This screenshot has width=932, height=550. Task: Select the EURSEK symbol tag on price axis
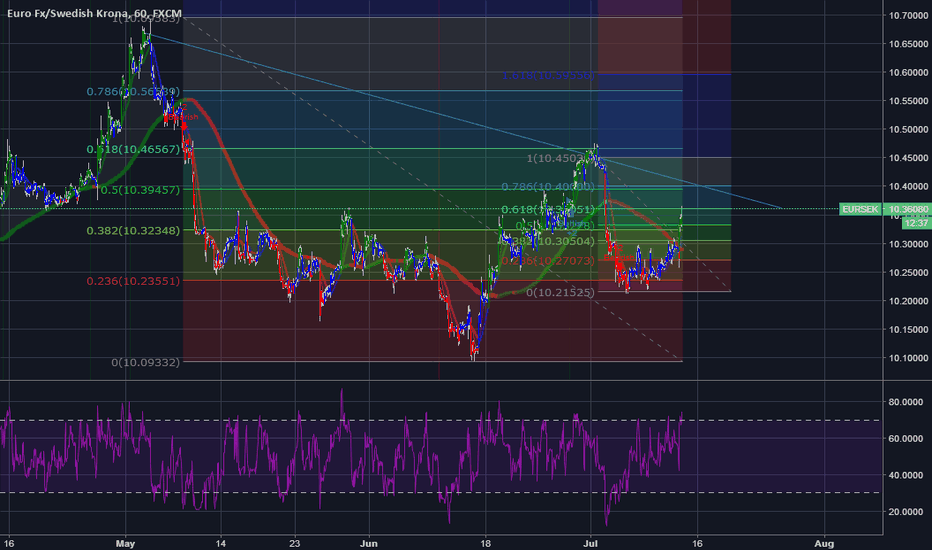(x=860, y=209)
